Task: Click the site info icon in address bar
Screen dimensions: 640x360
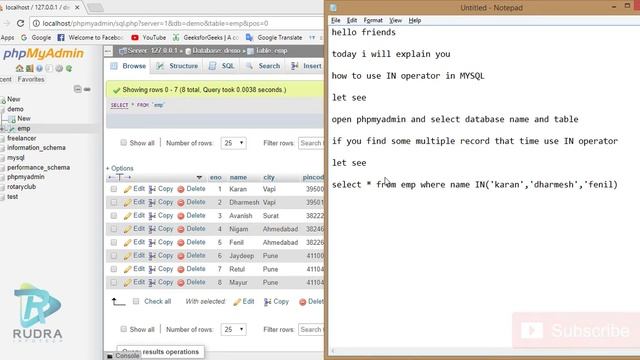Action: click(36, 23)
